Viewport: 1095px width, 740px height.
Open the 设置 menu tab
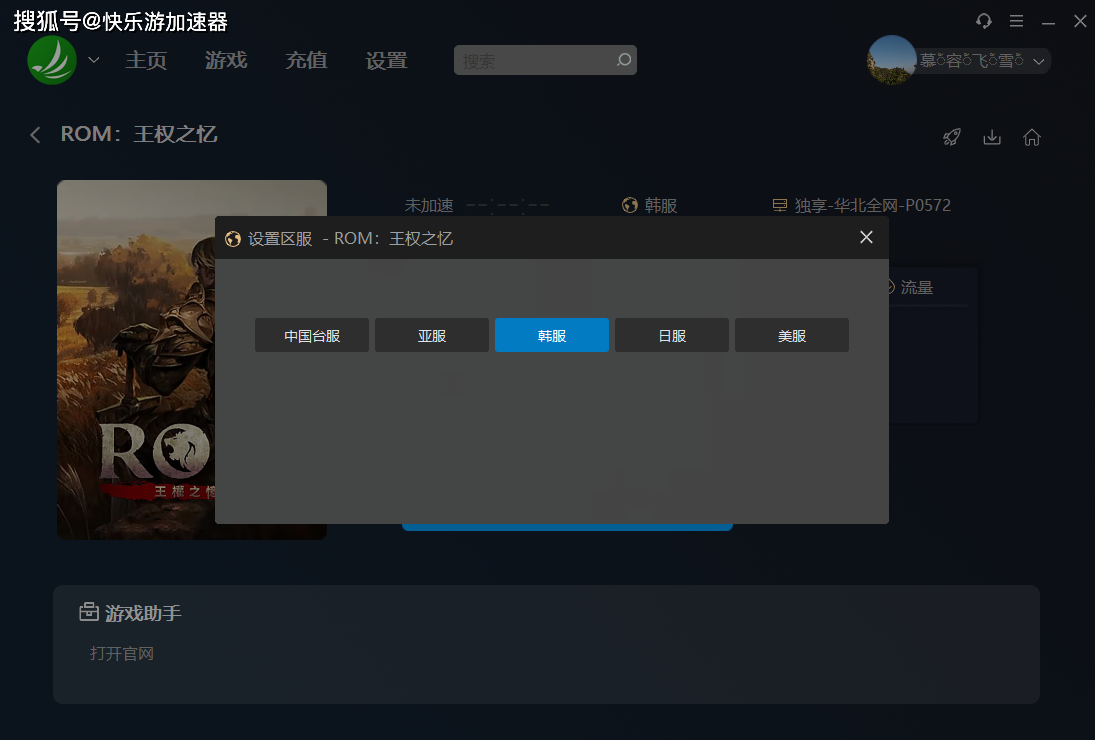pos(386,60)
